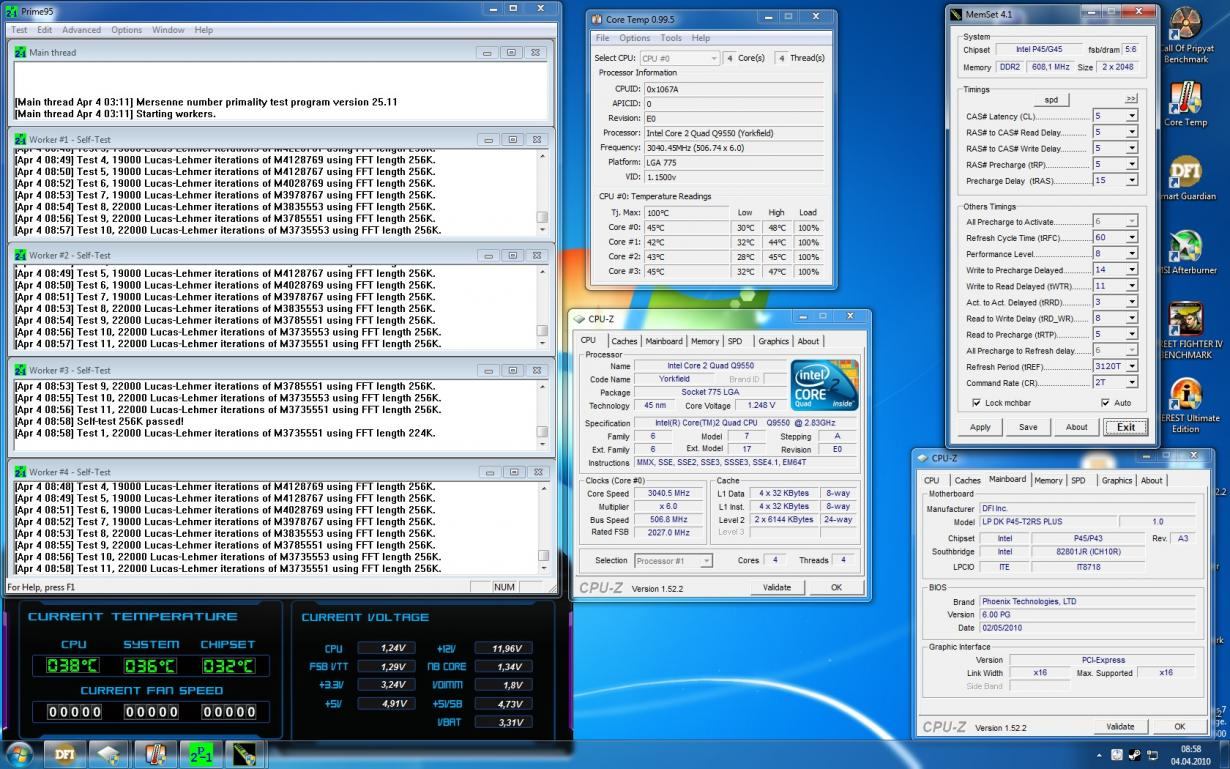Image resolution: width=1230 pixels, height=769 pixels.
Task: Open Call Of Pripyat Benchmark desktop icon
Action: [x=1185, y=34]
